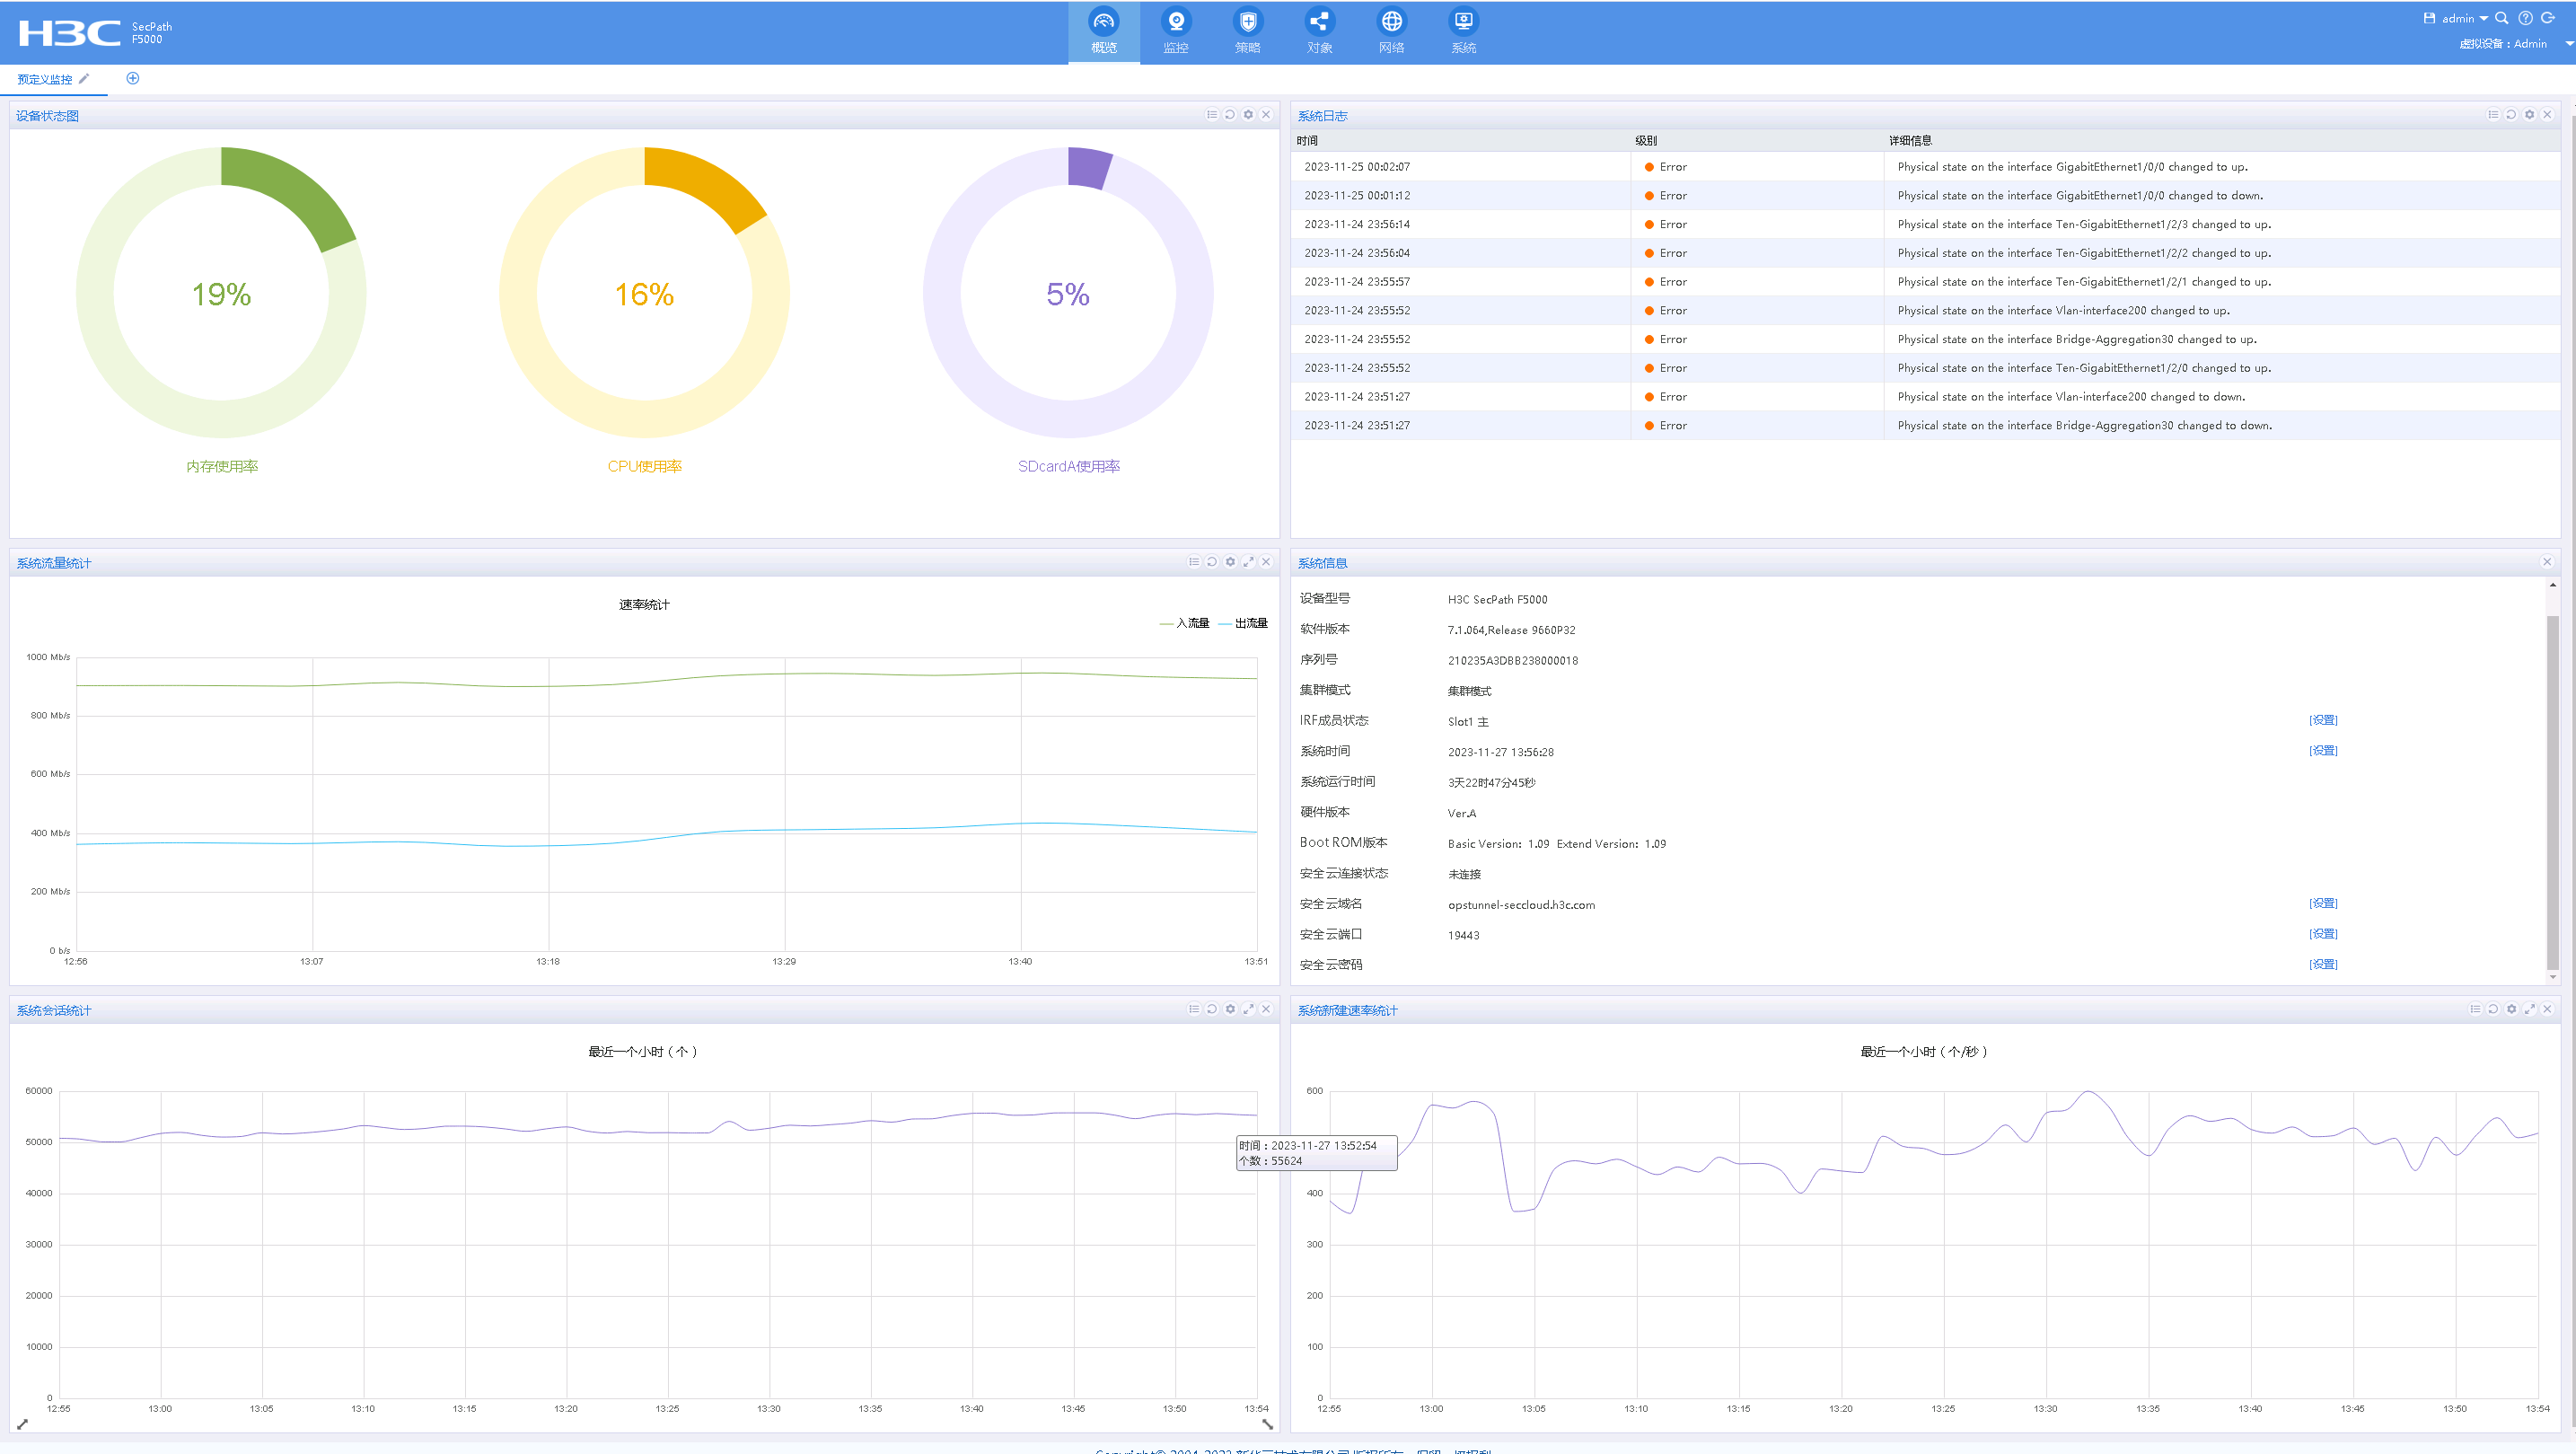This screenshot has width=2576, height=1454.
Task: Click the logout arrow icon
Action: tap(2548, 18)
